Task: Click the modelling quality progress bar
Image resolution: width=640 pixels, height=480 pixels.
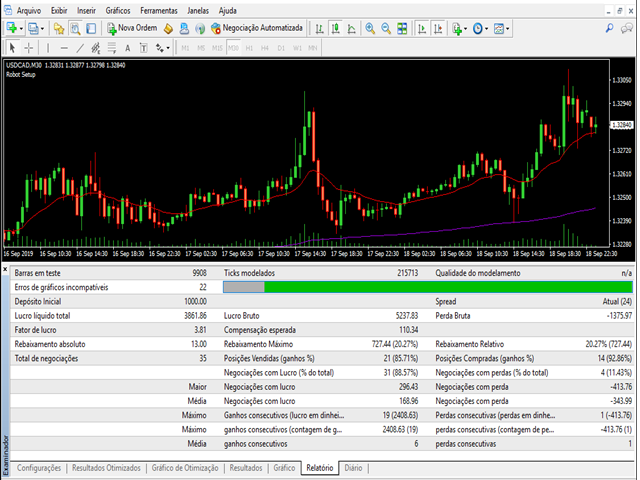Action: click(x=428, y=287)
